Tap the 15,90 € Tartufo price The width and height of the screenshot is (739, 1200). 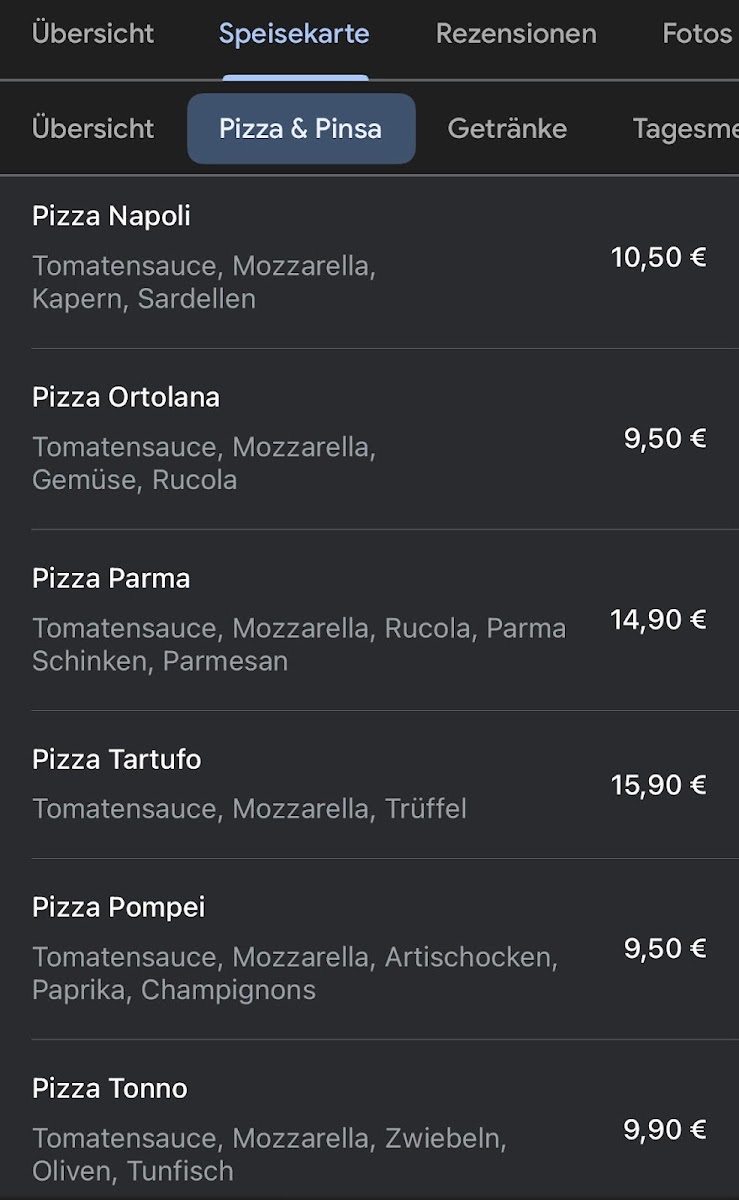pyautogui.click(x=659, y=785)
